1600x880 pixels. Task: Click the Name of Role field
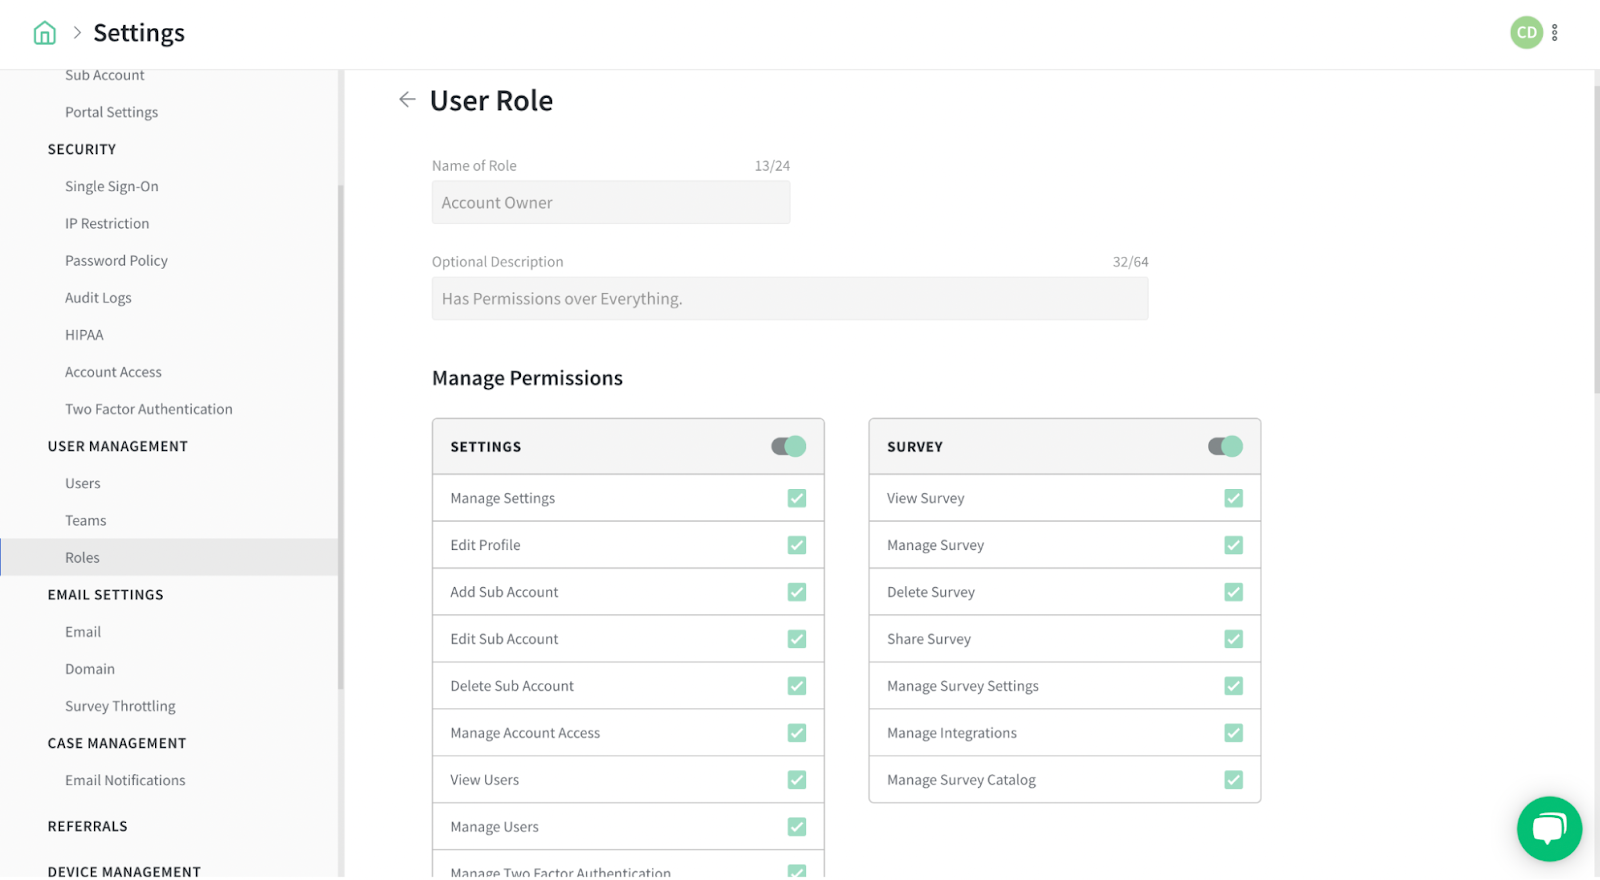(611, 203)
